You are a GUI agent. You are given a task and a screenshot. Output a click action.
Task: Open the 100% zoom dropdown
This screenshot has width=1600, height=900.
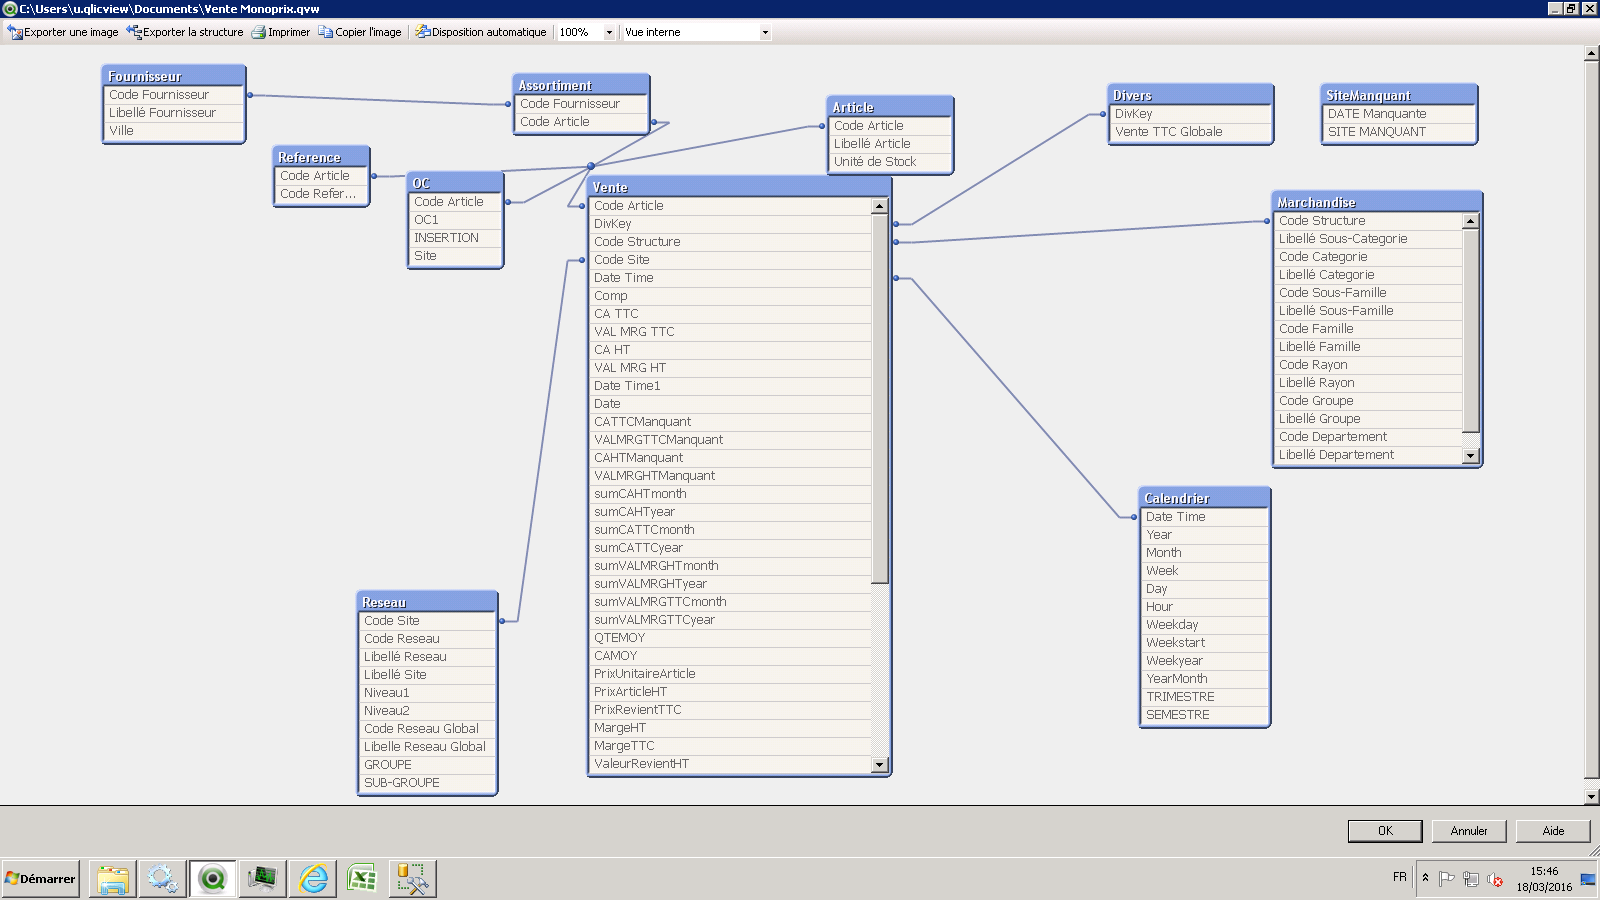tap(609, 32)
